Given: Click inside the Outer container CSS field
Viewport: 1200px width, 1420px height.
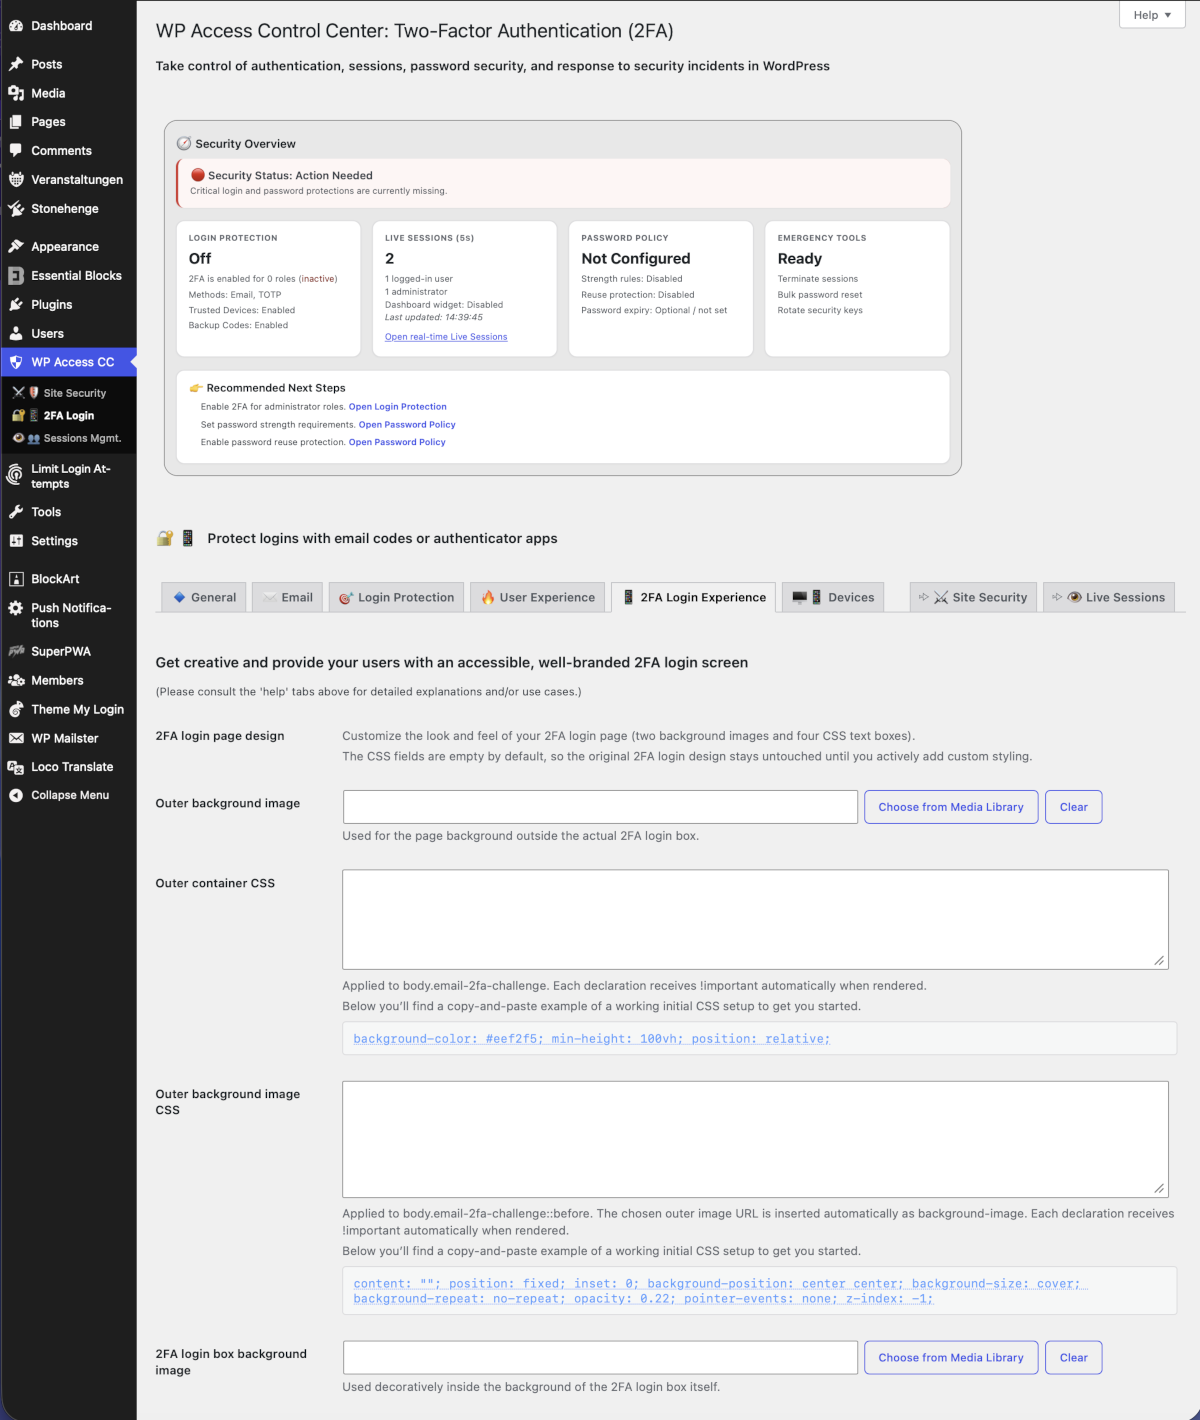Looking at the screenshot, I should pos(755,918).
